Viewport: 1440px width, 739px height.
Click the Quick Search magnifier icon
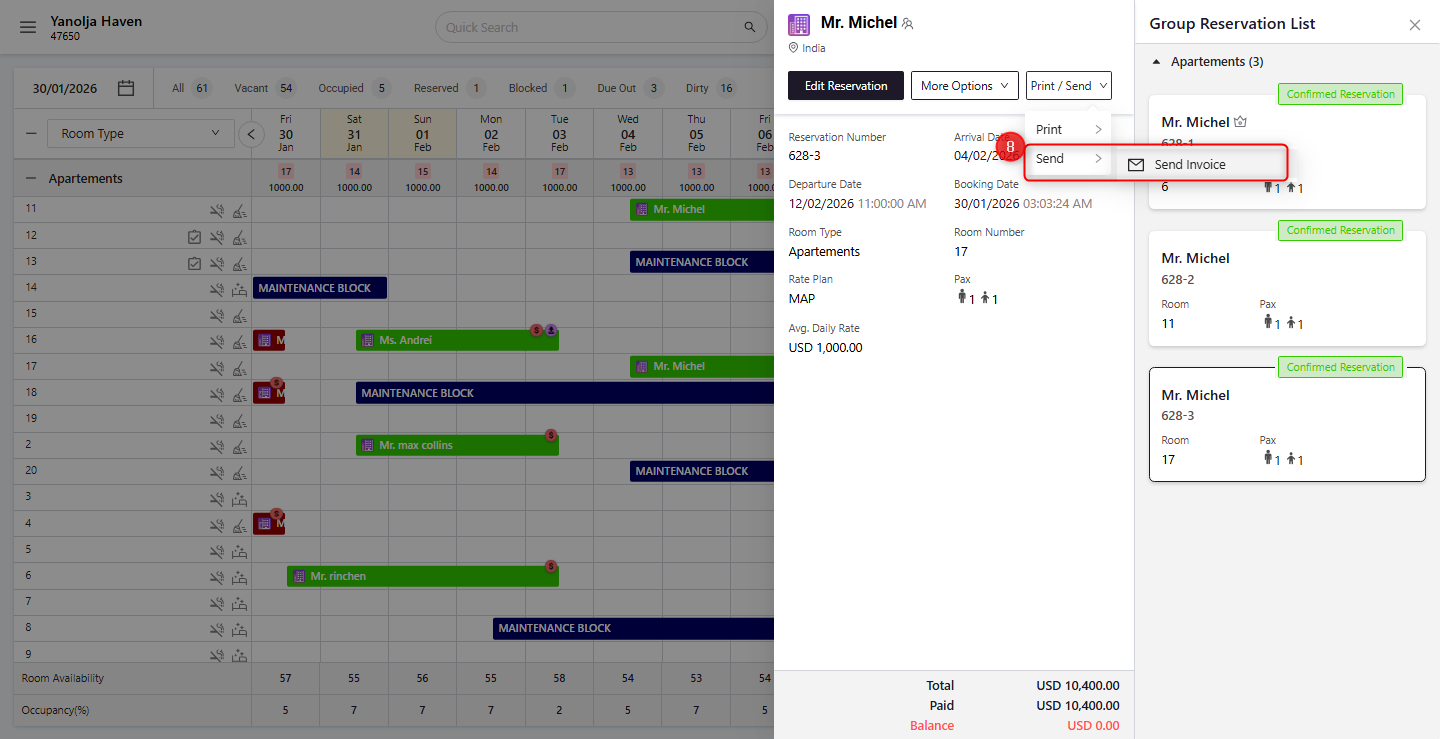749,28
